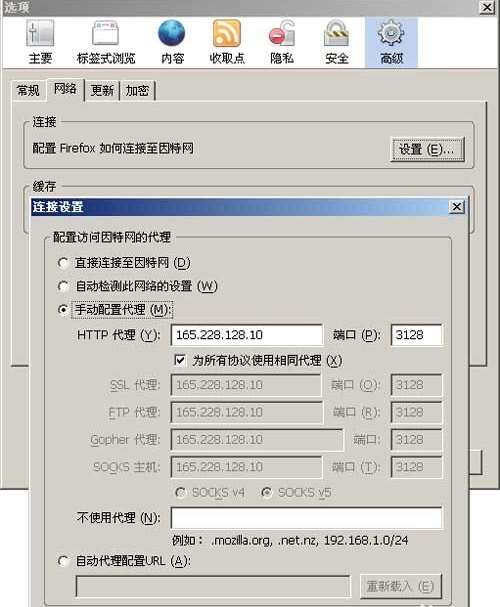
Task: Click the 设置 (E)... button
Action: 427,149
